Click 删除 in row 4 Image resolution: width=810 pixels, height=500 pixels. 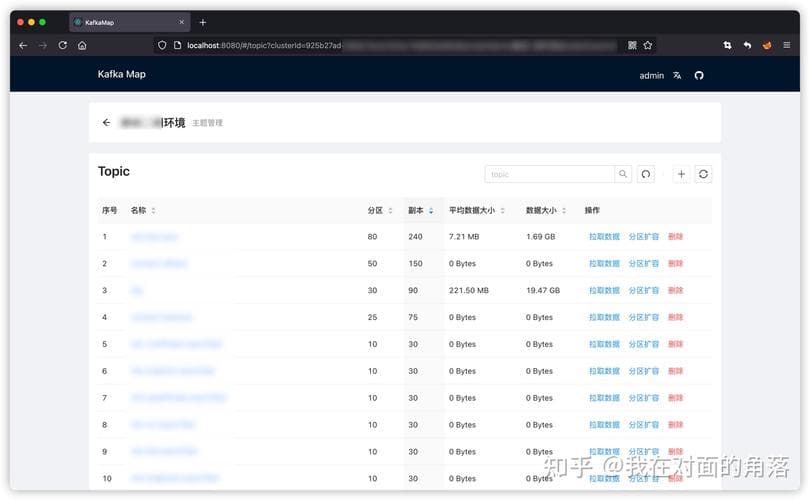tap(675, 317)
